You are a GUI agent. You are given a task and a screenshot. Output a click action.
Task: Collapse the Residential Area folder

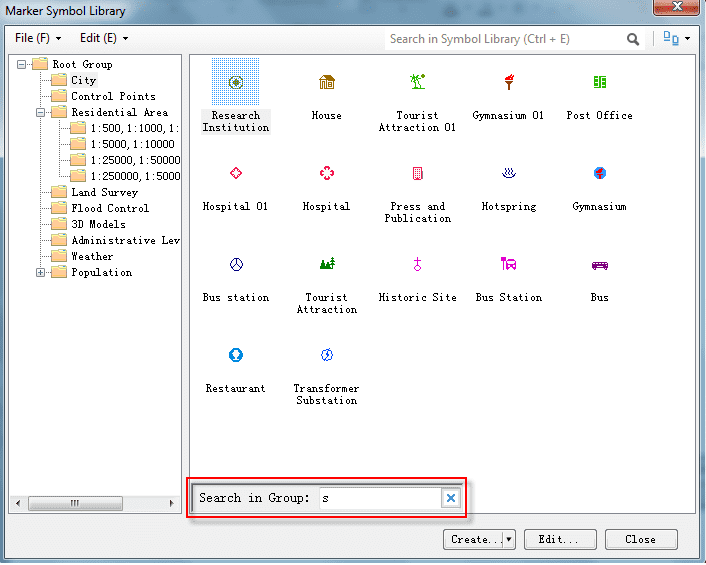click(41, 112)
